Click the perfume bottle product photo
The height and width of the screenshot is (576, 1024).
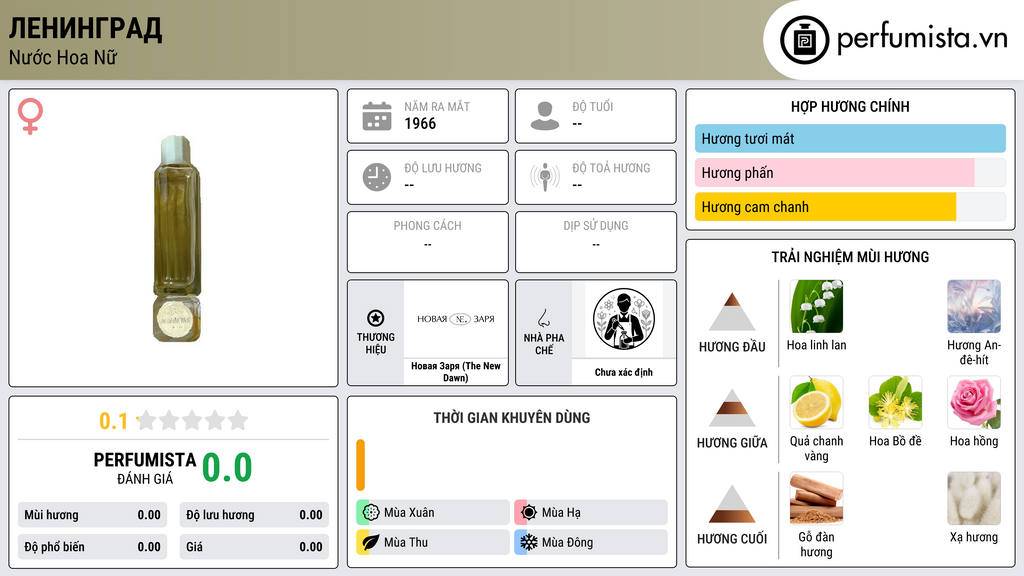(177, 238)
